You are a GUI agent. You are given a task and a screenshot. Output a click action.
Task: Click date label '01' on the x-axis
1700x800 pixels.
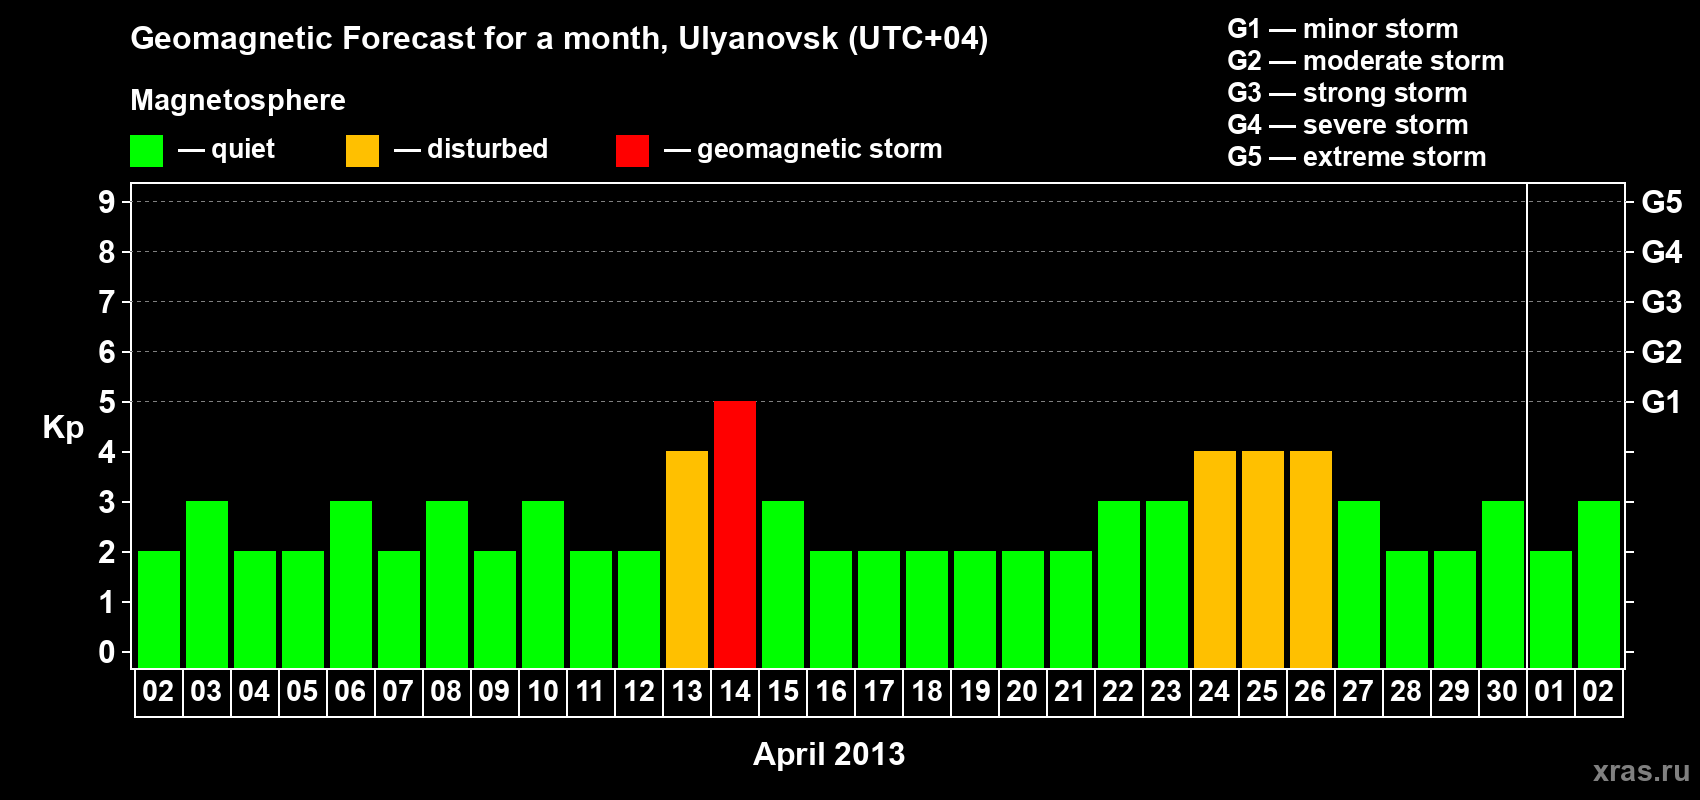click(x=1550, y=691)
